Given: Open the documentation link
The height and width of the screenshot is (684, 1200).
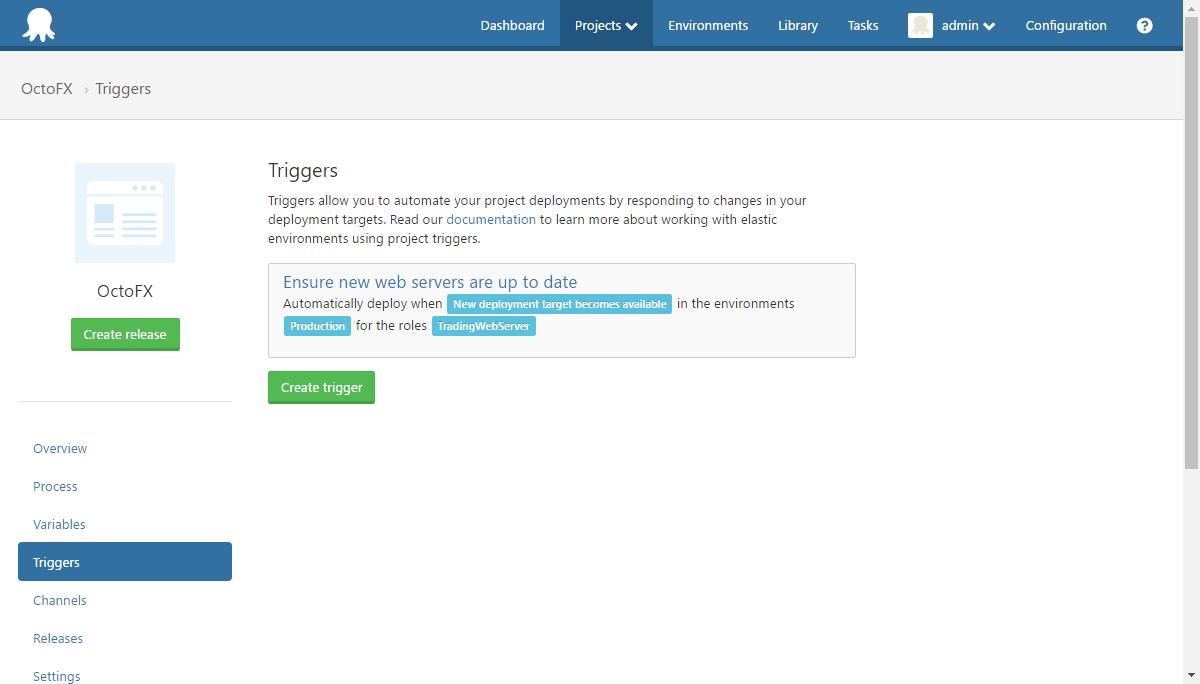Looking at the screenshot, I should pos(491,219).
